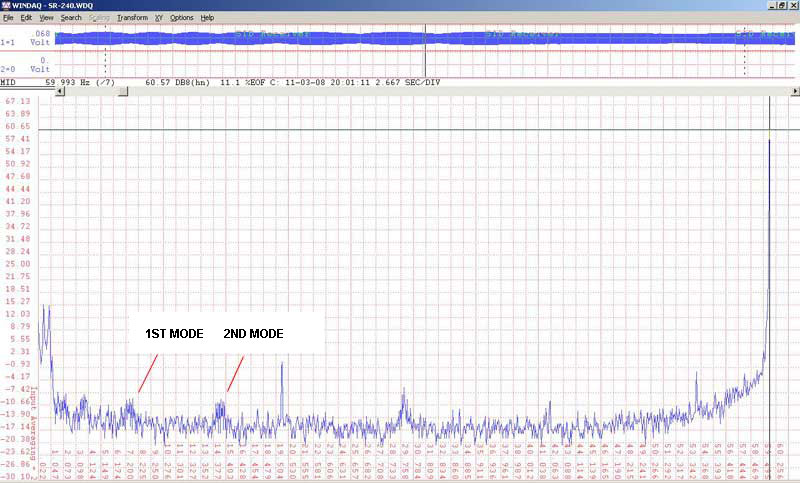Open the File menu
The width and height of the screenshot is (800, 483).
pos(8,17)
